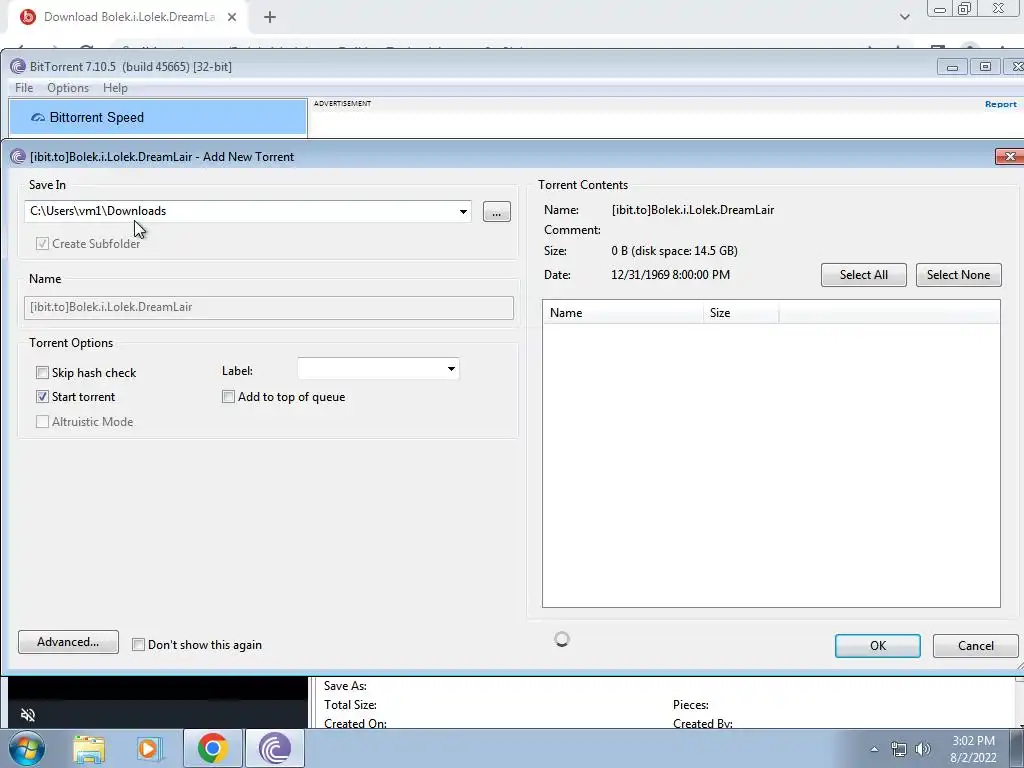Click Show Desktop strip on taskbar
The image size is (1024, 768).
[1017, 748]
